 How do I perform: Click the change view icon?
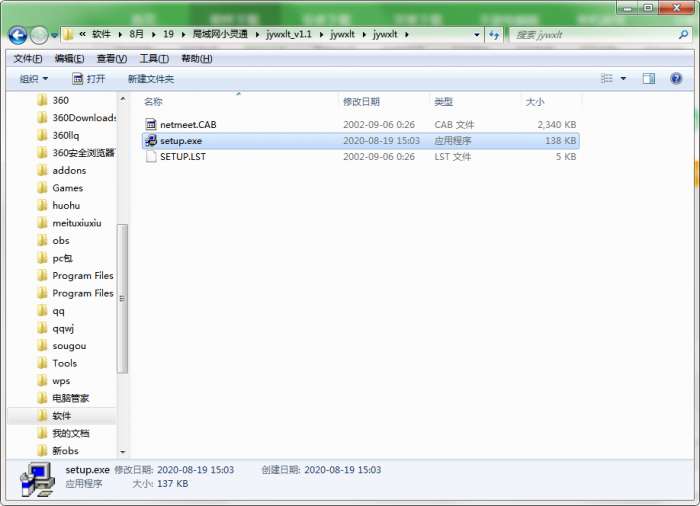[606, 79]
